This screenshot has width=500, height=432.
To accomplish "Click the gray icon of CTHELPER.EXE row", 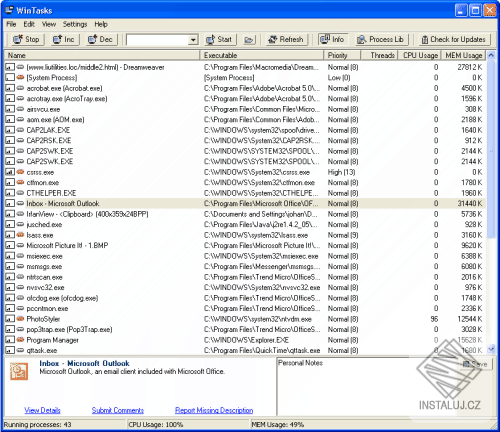I will [21, 193].
